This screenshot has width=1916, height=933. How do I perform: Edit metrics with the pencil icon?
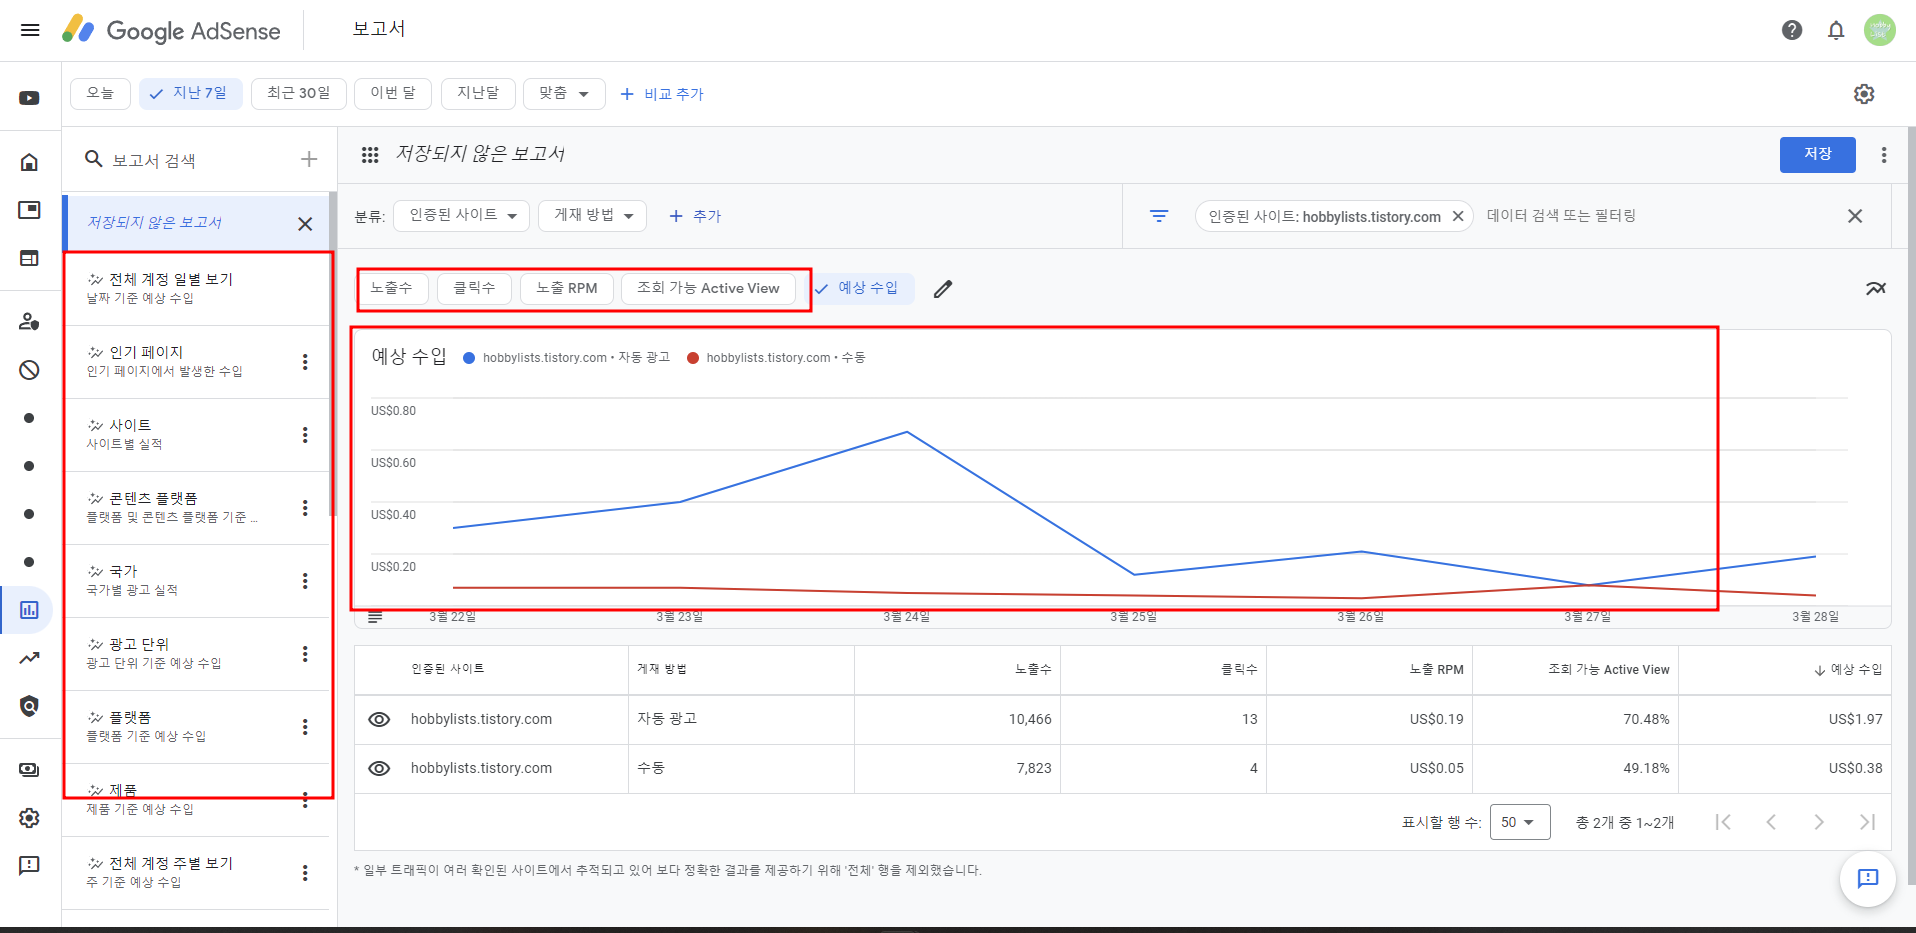[x=943, y=289]
